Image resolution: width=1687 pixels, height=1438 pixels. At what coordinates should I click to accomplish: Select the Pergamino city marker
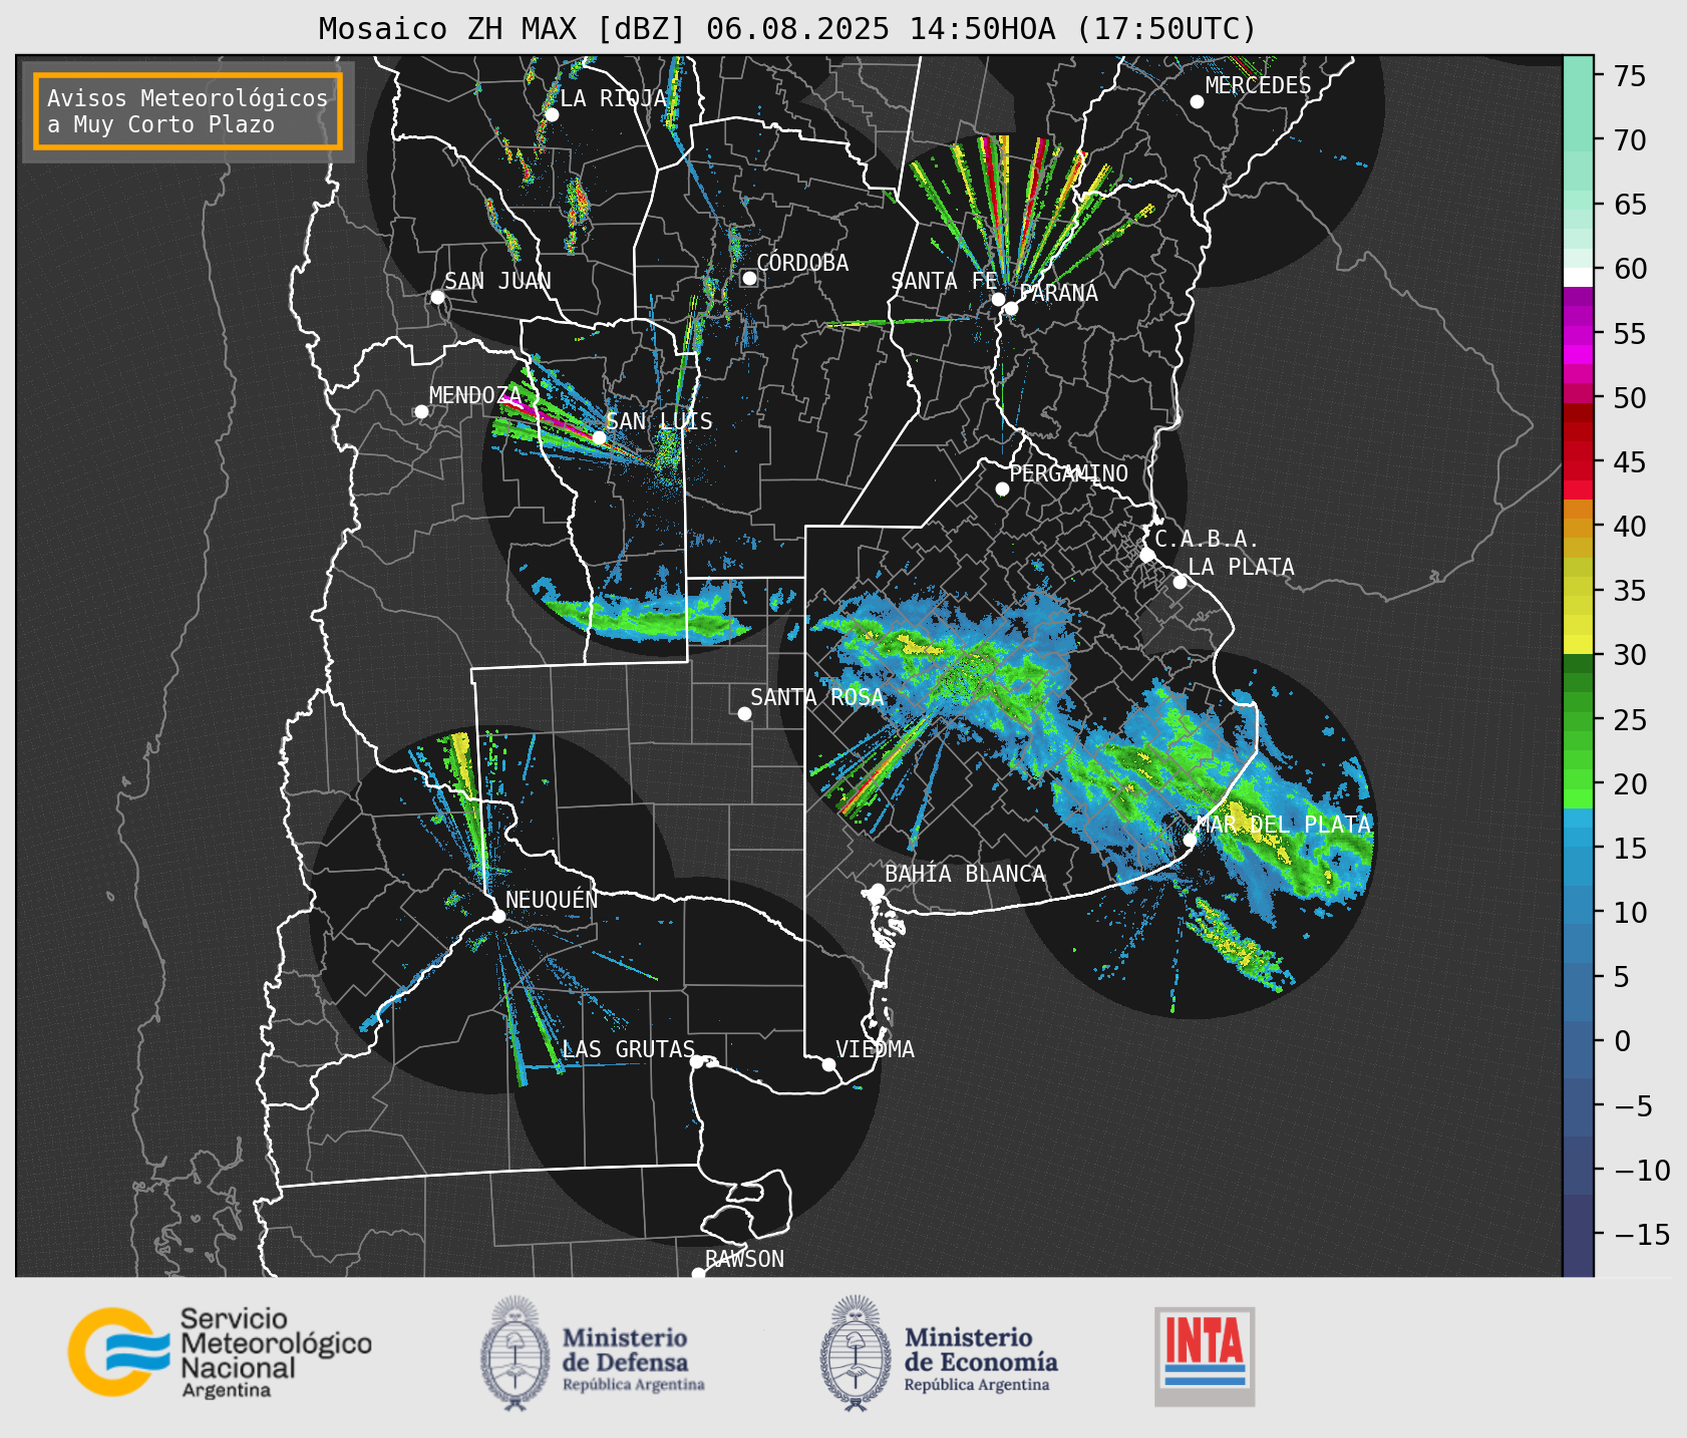tap(1002, 489)
